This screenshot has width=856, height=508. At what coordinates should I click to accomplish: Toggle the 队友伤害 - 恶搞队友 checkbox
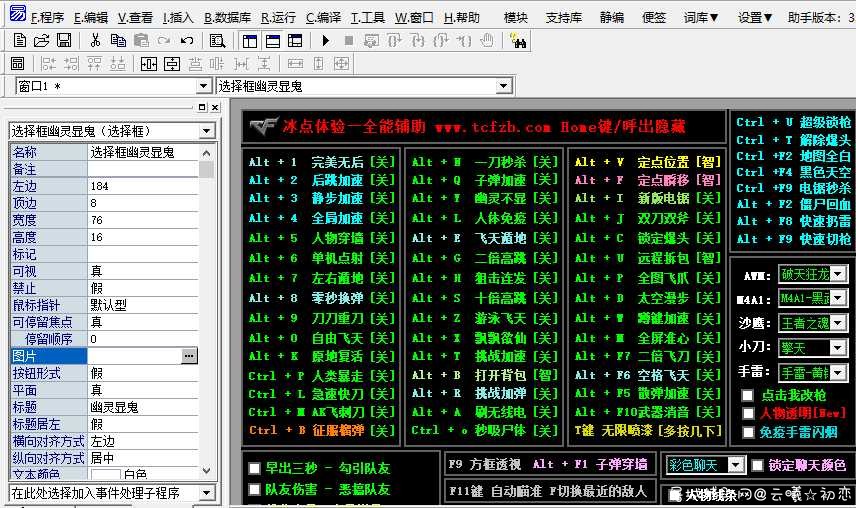coord(254,489)
